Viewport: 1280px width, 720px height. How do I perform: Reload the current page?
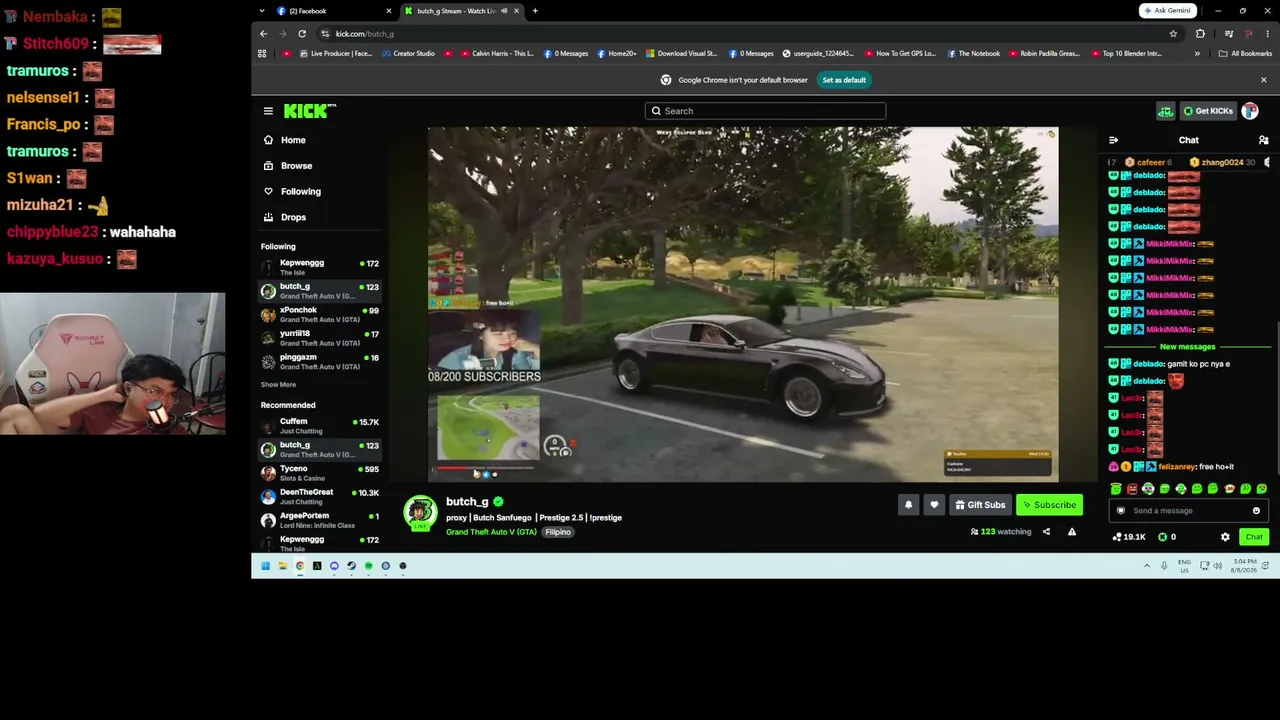click(302, 34)
